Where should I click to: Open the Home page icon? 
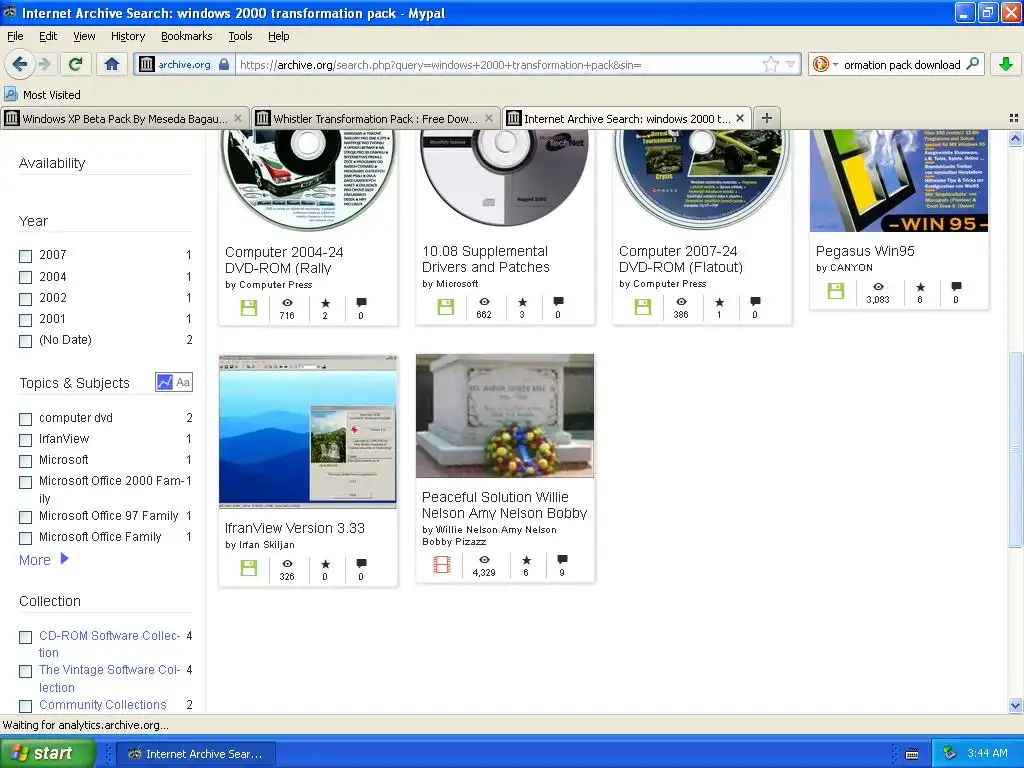[x=112, y=64]
